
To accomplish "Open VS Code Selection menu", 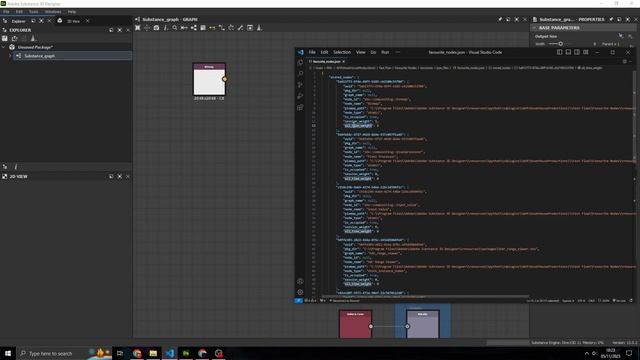I will (x=342, y=52).
